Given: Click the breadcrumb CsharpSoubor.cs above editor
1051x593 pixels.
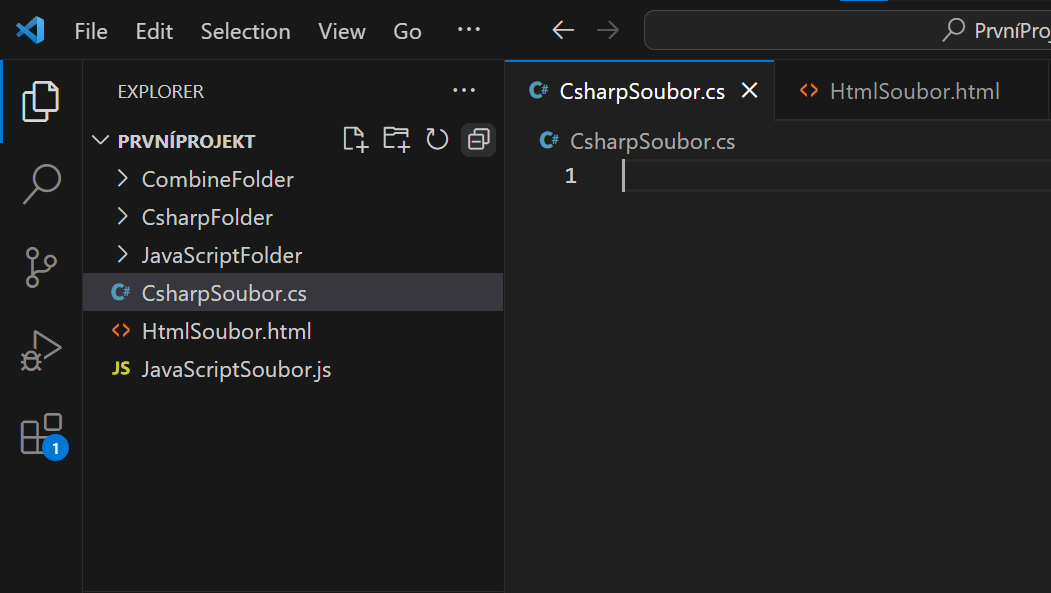Looking at the screenshot, I should click(x=652, y=141).
